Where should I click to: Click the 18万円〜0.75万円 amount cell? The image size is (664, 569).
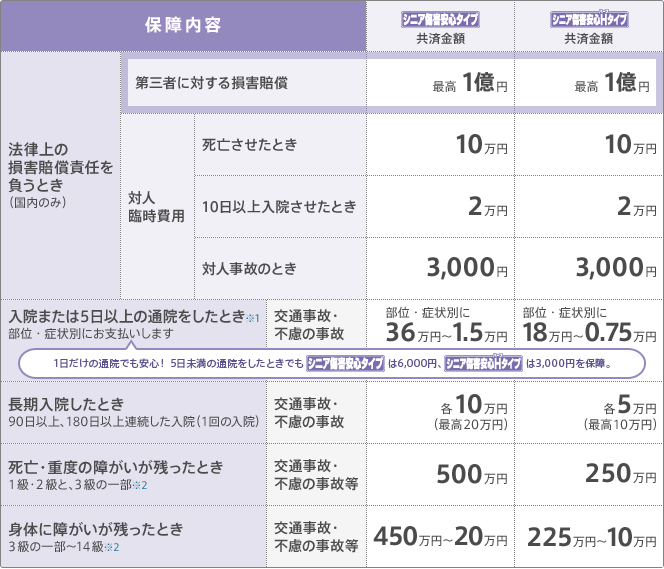589,325
